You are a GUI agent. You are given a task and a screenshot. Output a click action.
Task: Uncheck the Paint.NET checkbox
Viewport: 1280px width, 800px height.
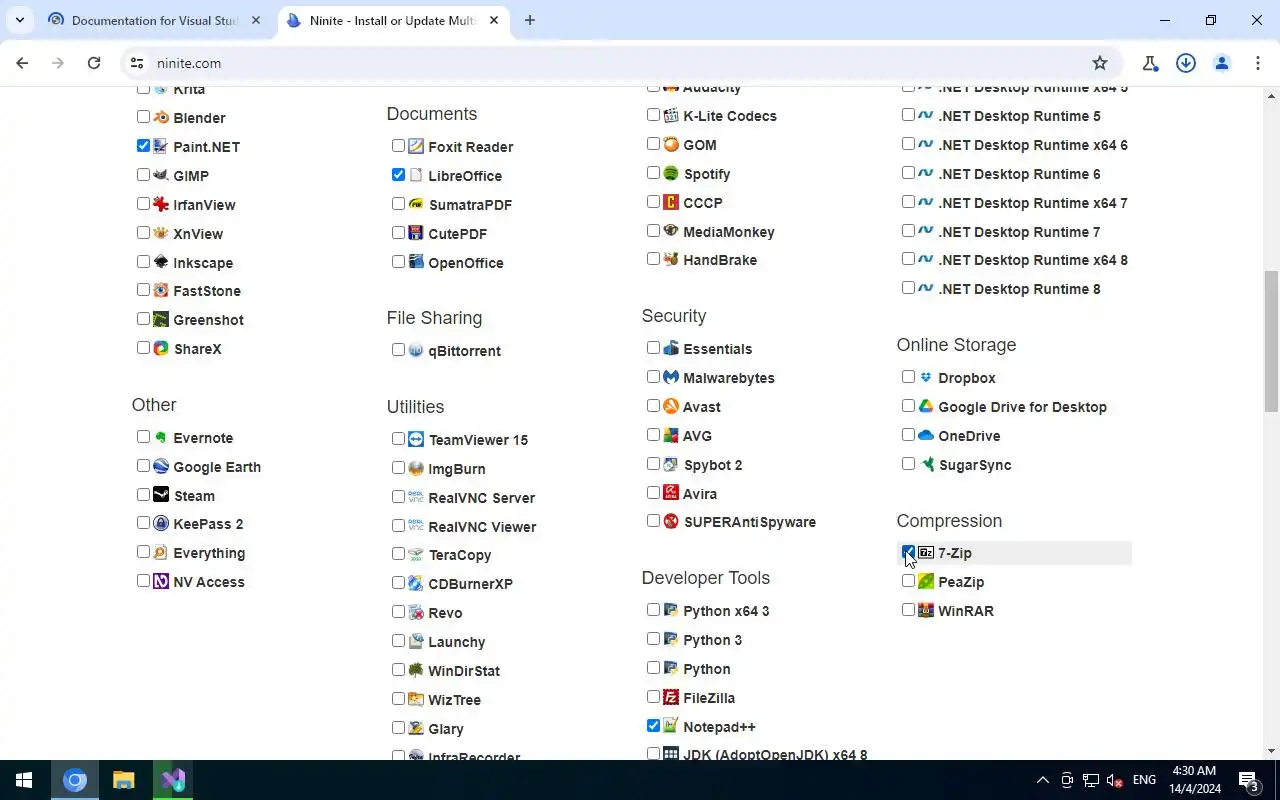pos(143,146)
